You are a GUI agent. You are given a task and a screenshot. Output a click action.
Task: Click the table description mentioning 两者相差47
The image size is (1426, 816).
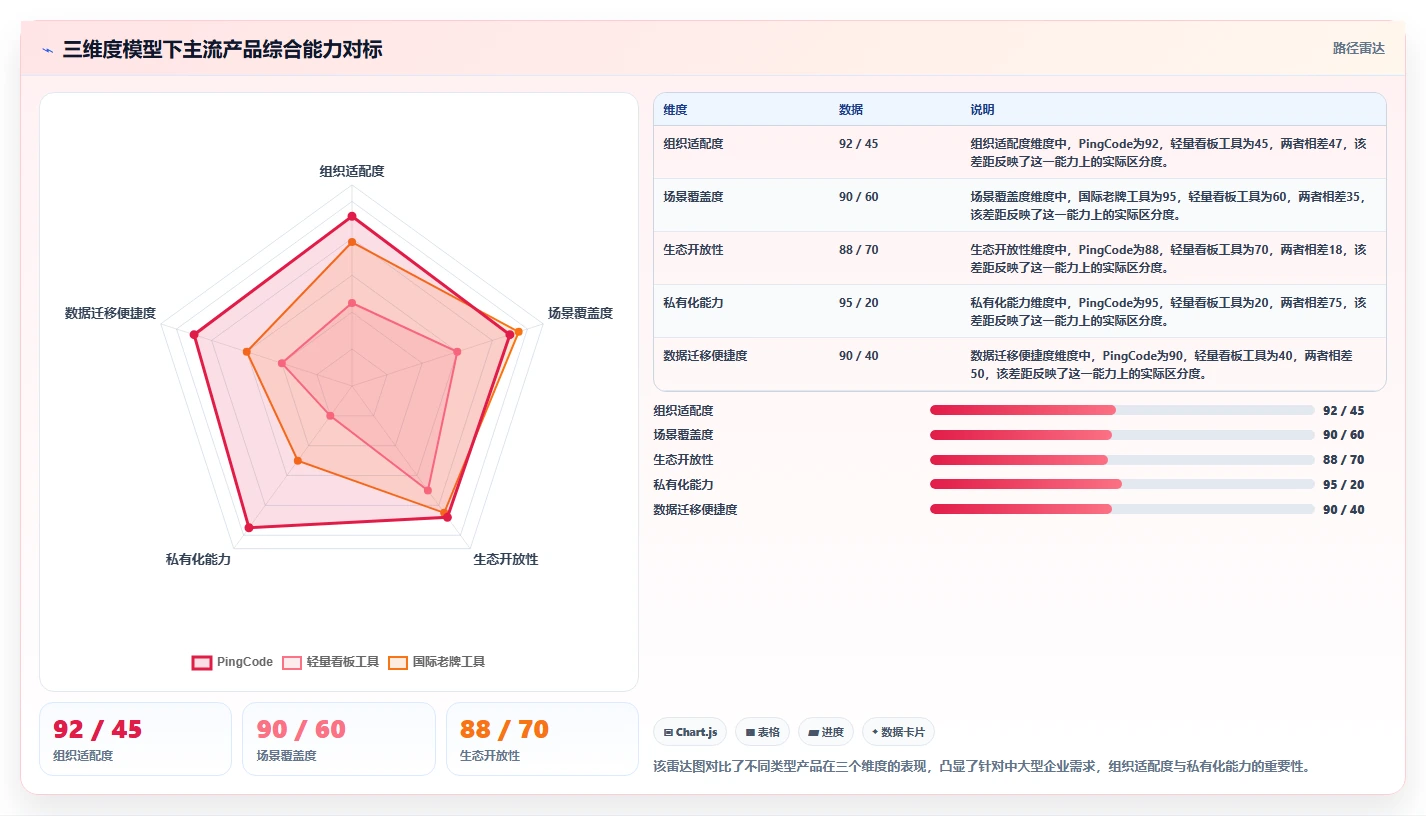coord(1168,152)
